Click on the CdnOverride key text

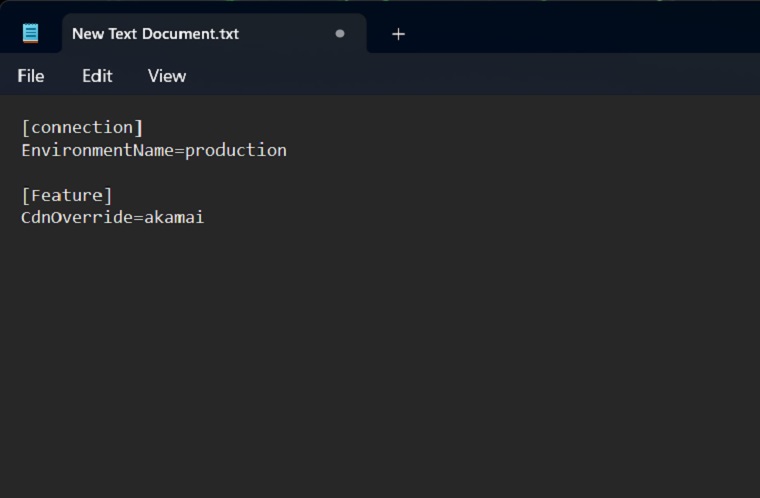point(76,217)
